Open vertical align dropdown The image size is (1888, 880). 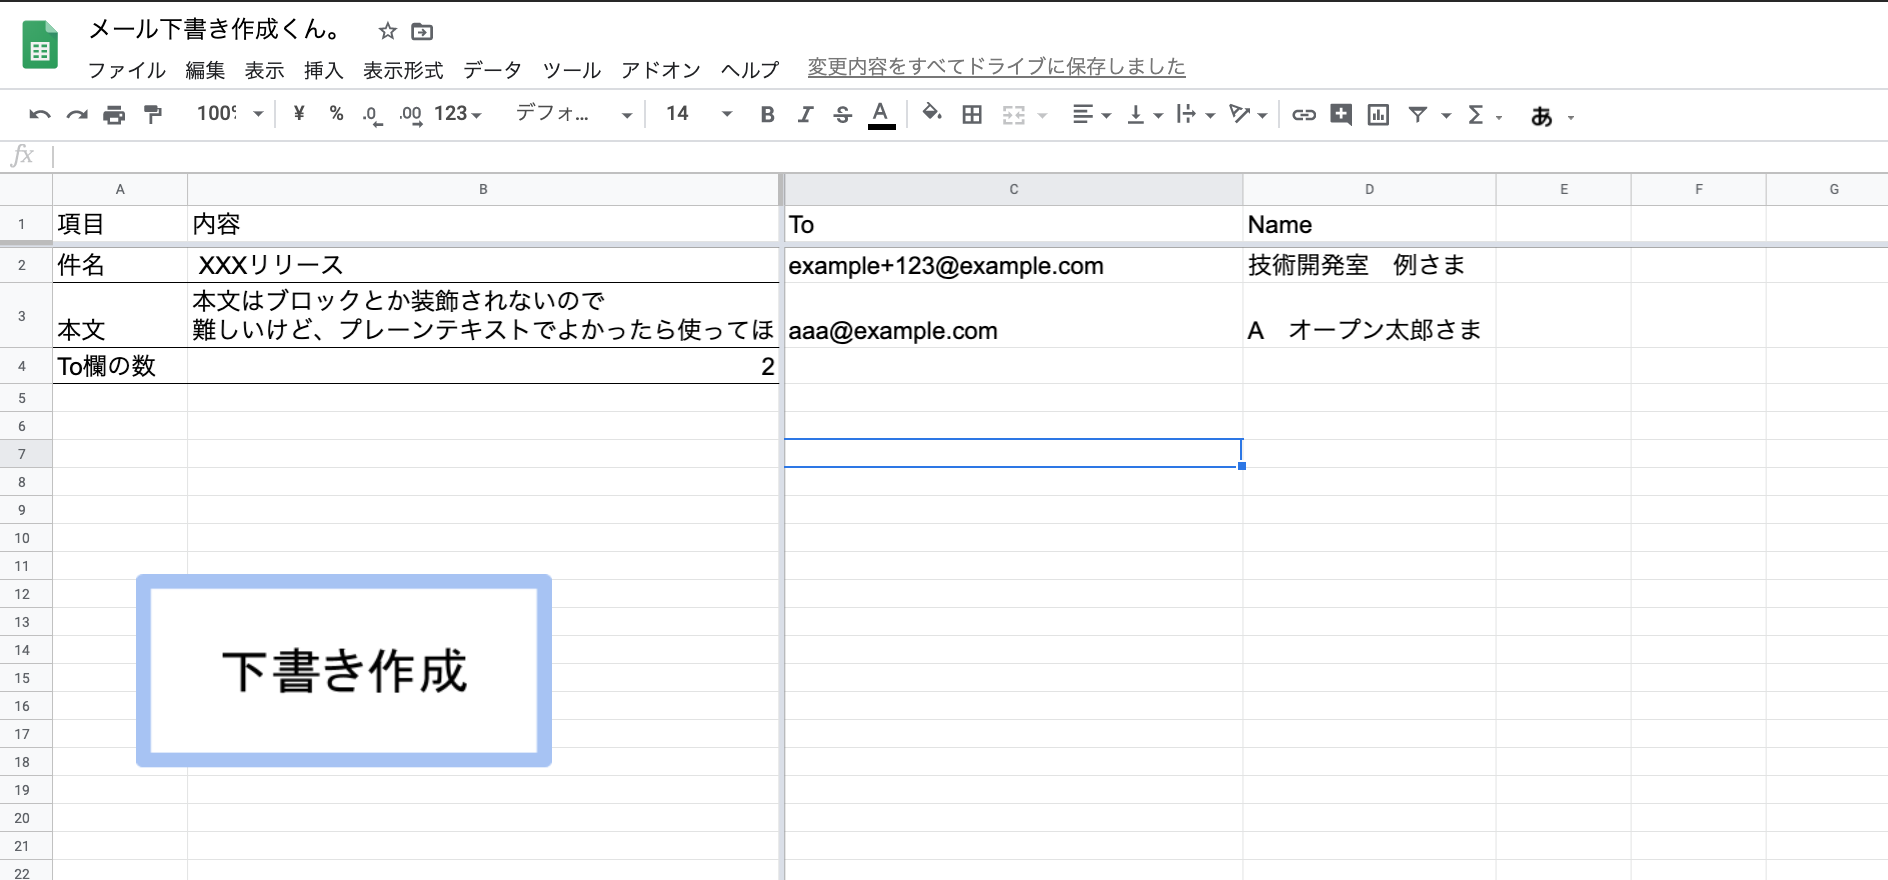1145,115
